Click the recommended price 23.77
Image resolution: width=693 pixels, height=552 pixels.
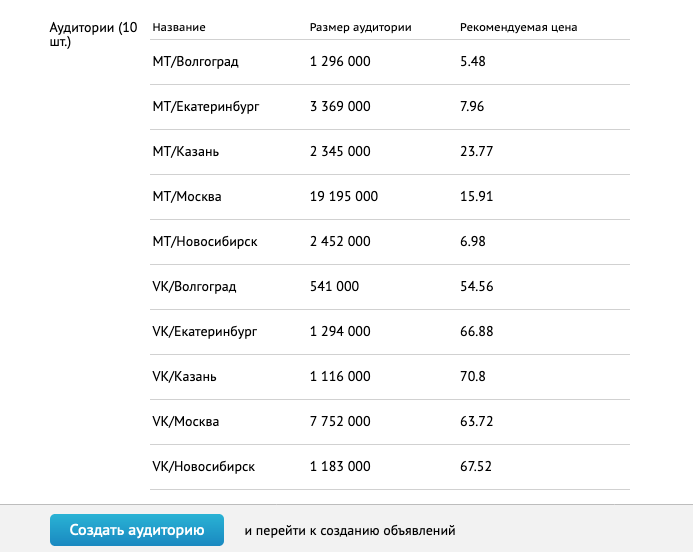click(x=476, y=152)
